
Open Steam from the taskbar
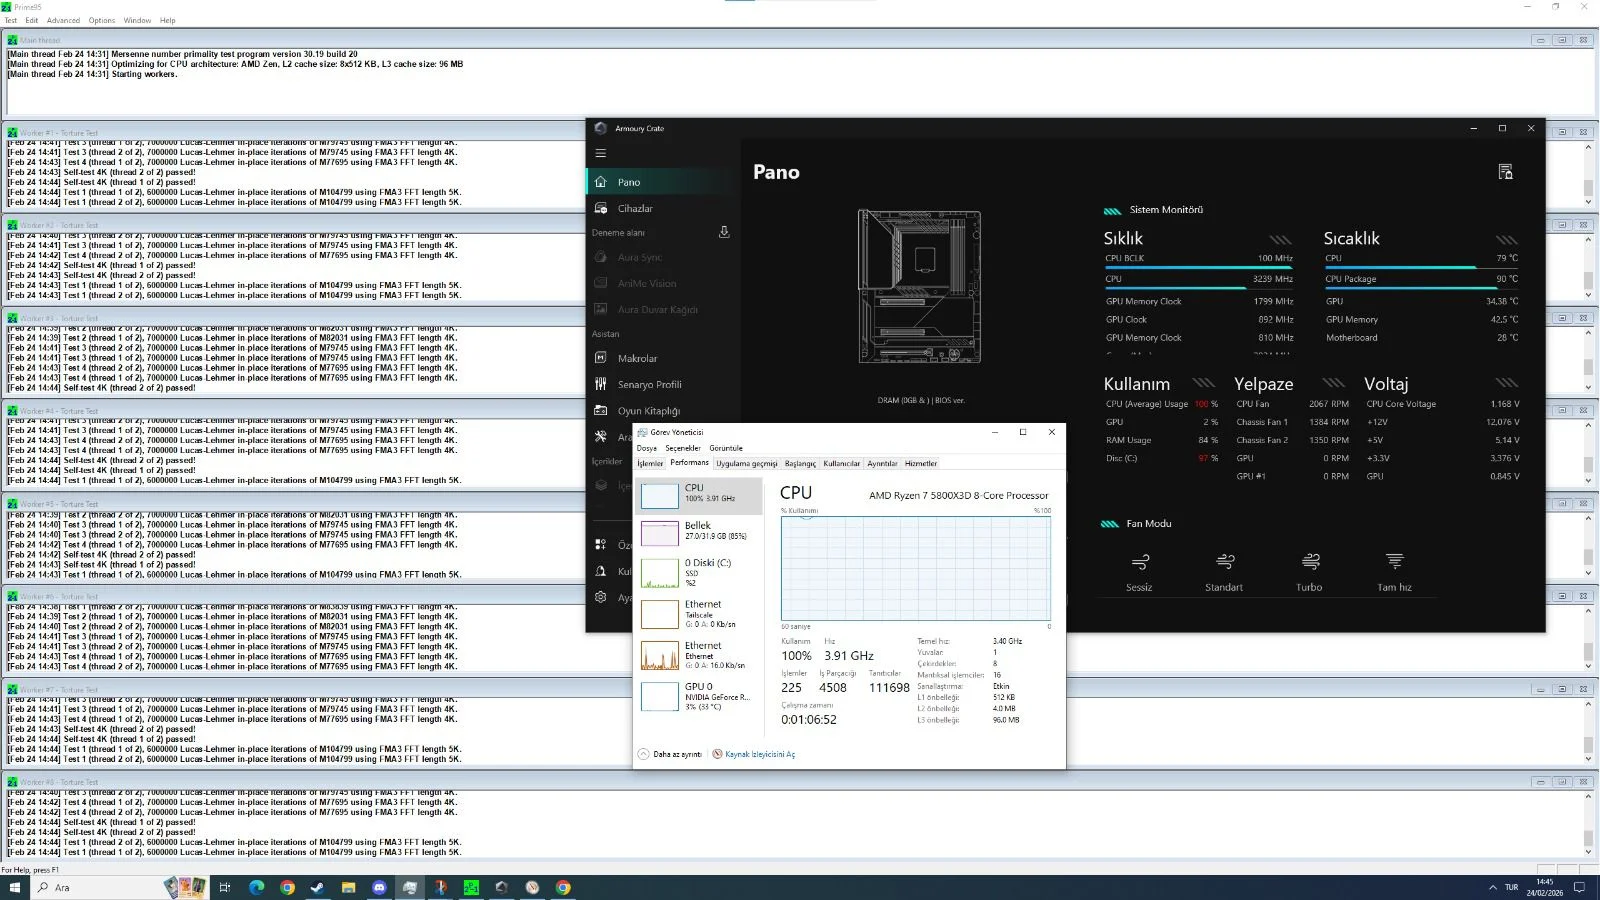317,887
